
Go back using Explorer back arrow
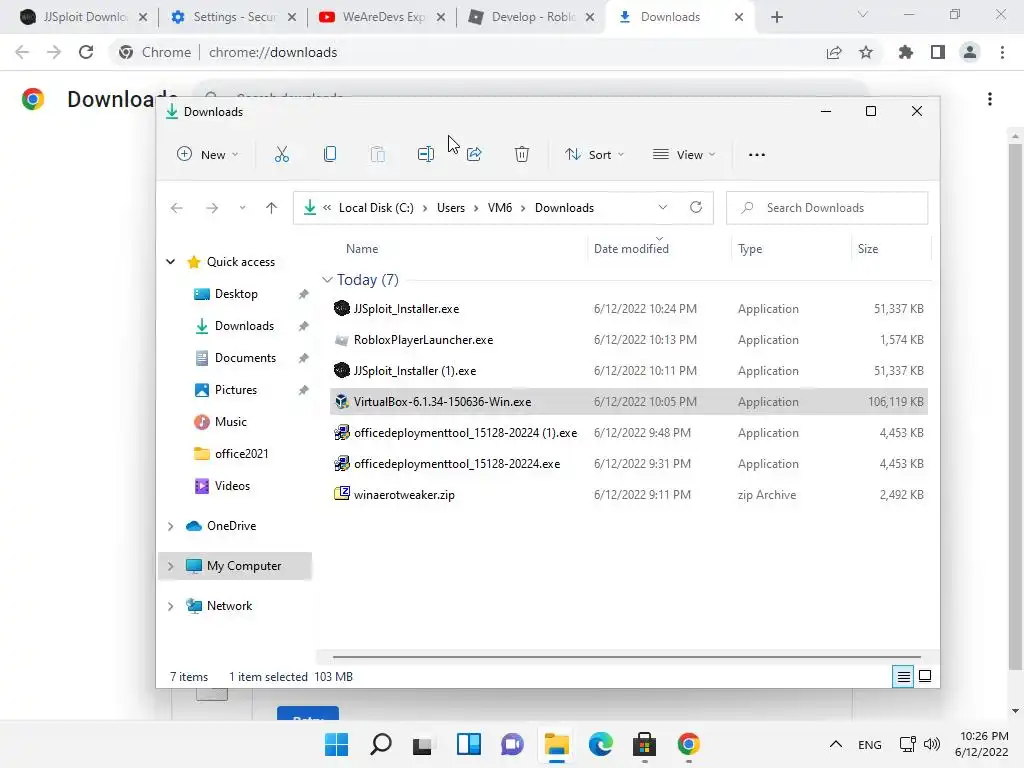(x=176, y=208)
